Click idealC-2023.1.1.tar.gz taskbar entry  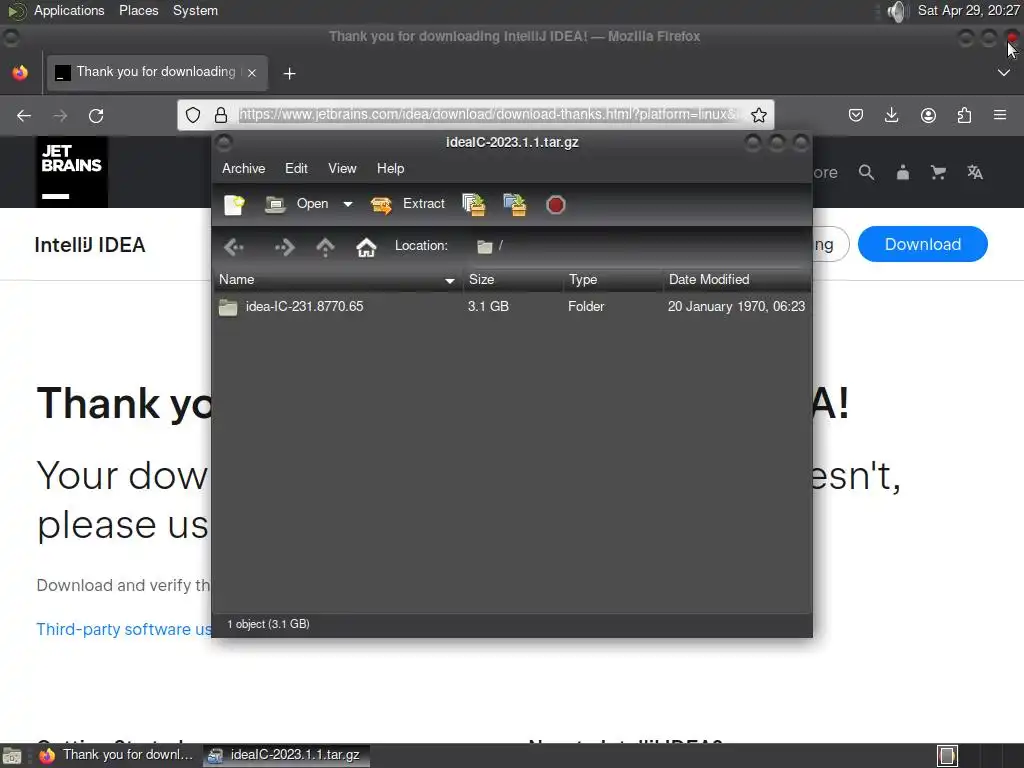pos(287,755)
